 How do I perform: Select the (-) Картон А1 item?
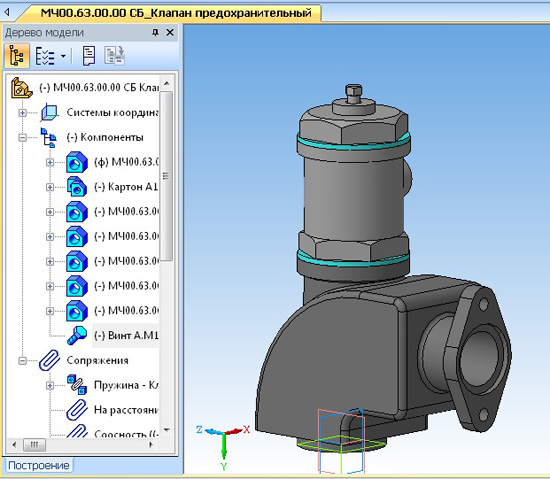[126, 187]
